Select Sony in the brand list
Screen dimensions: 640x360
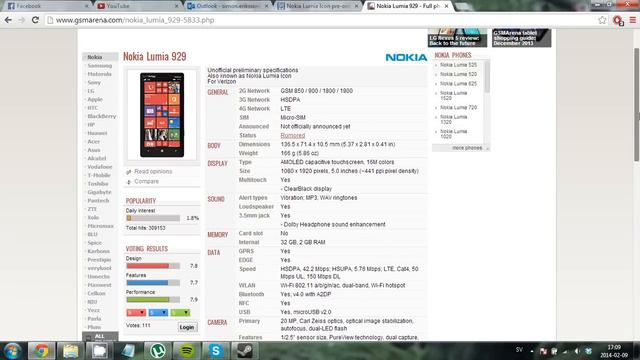coord(94,82)
